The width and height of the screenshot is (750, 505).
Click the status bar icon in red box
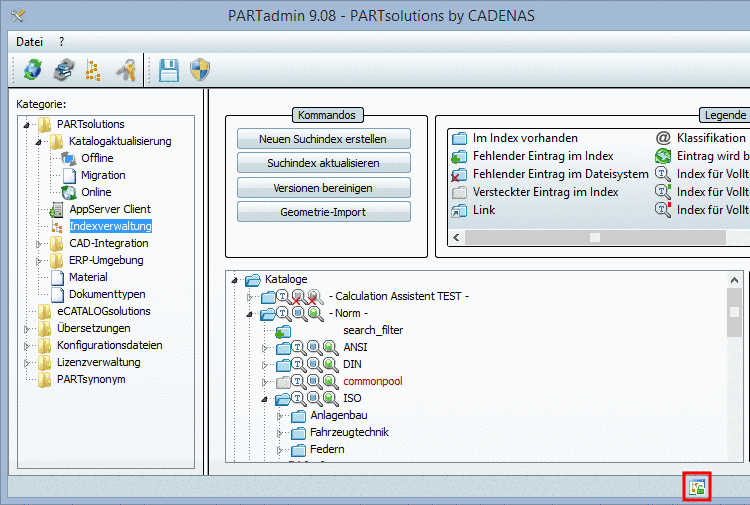[697, 487]
